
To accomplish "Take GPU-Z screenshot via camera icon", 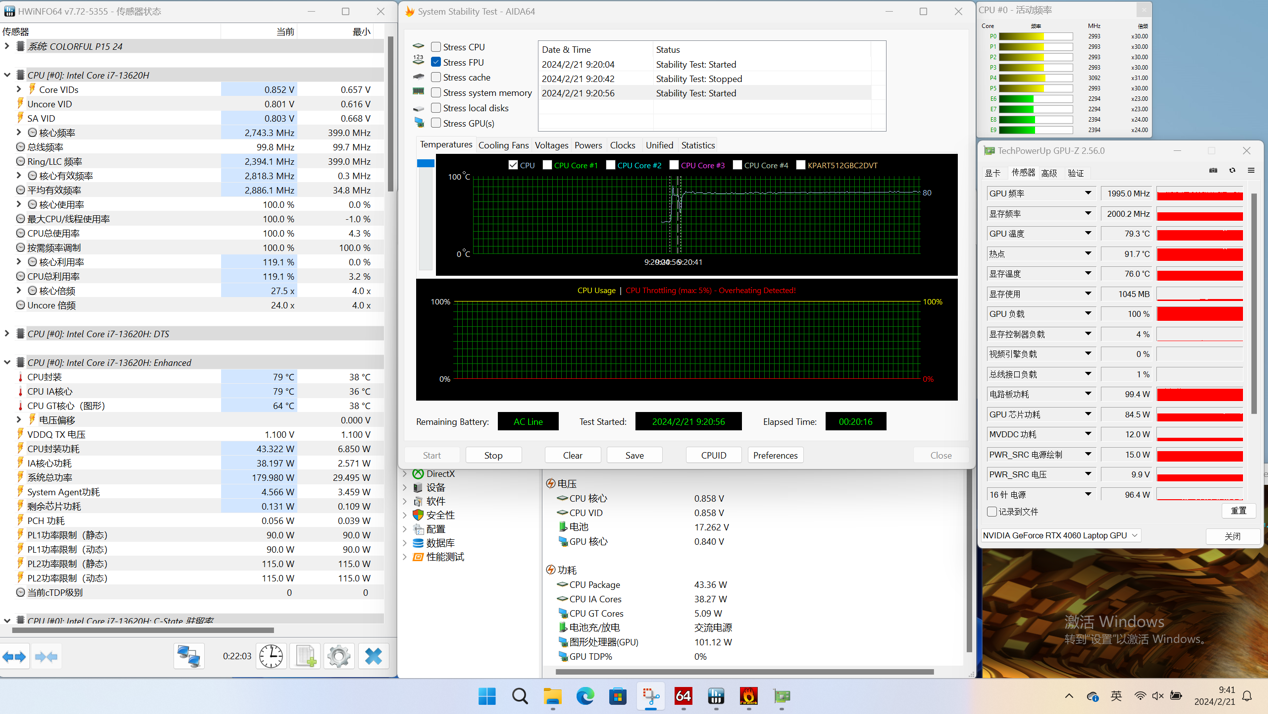I will click(1213, 171).
